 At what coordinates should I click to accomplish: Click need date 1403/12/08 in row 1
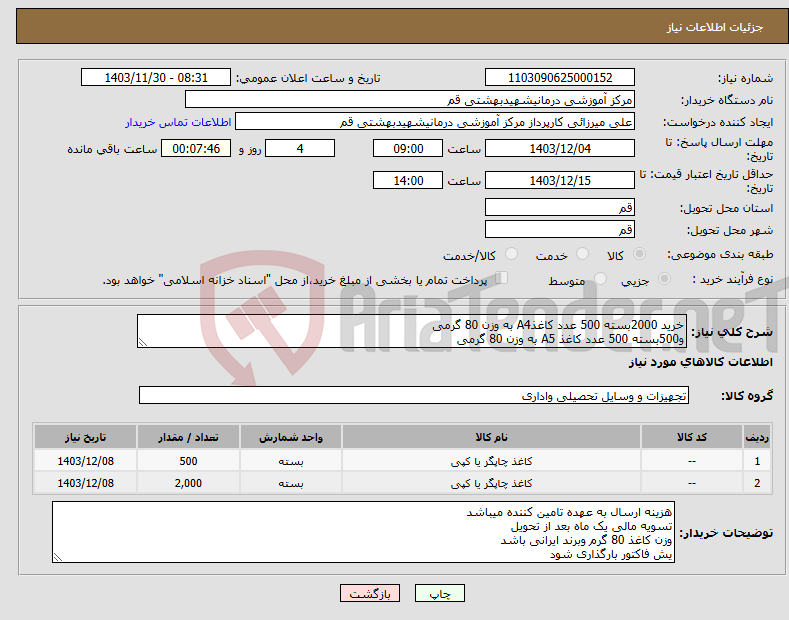(86, 461)
